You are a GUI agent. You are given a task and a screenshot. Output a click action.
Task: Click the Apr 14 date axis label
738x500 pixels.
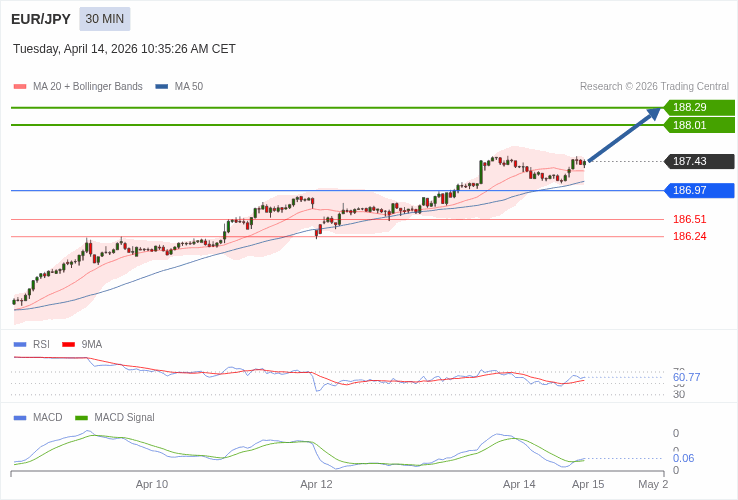[x=519, y=484]
